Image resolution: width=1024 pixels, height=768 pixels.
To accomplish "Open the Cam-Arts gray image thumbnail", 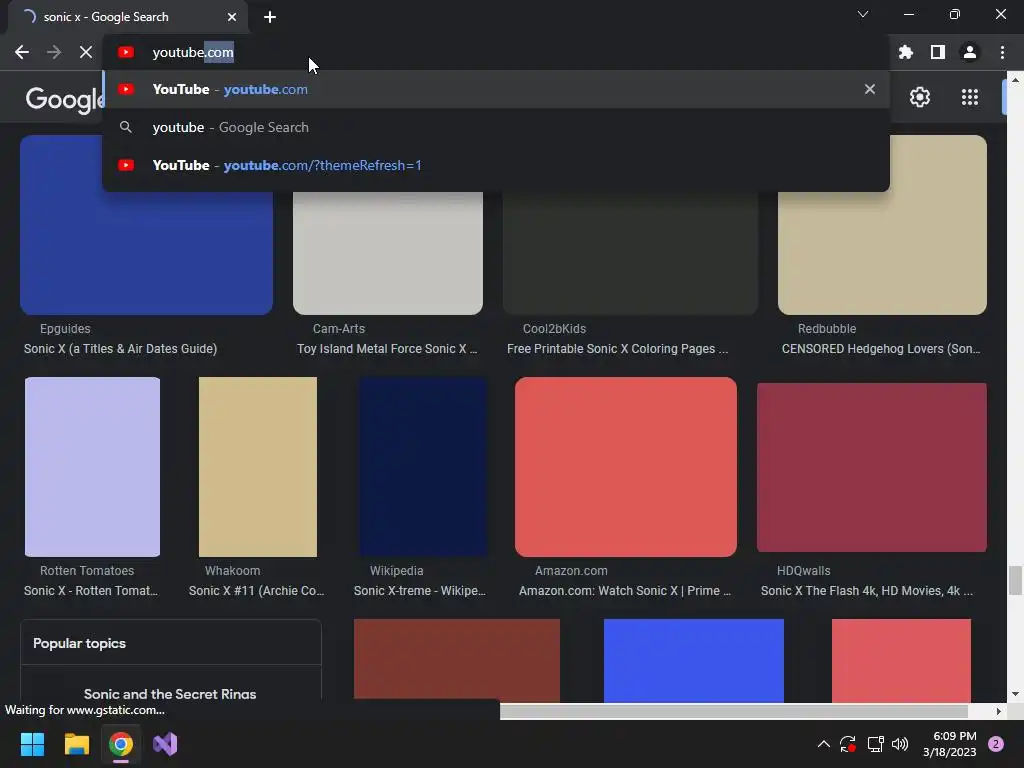I will point(388,253).
